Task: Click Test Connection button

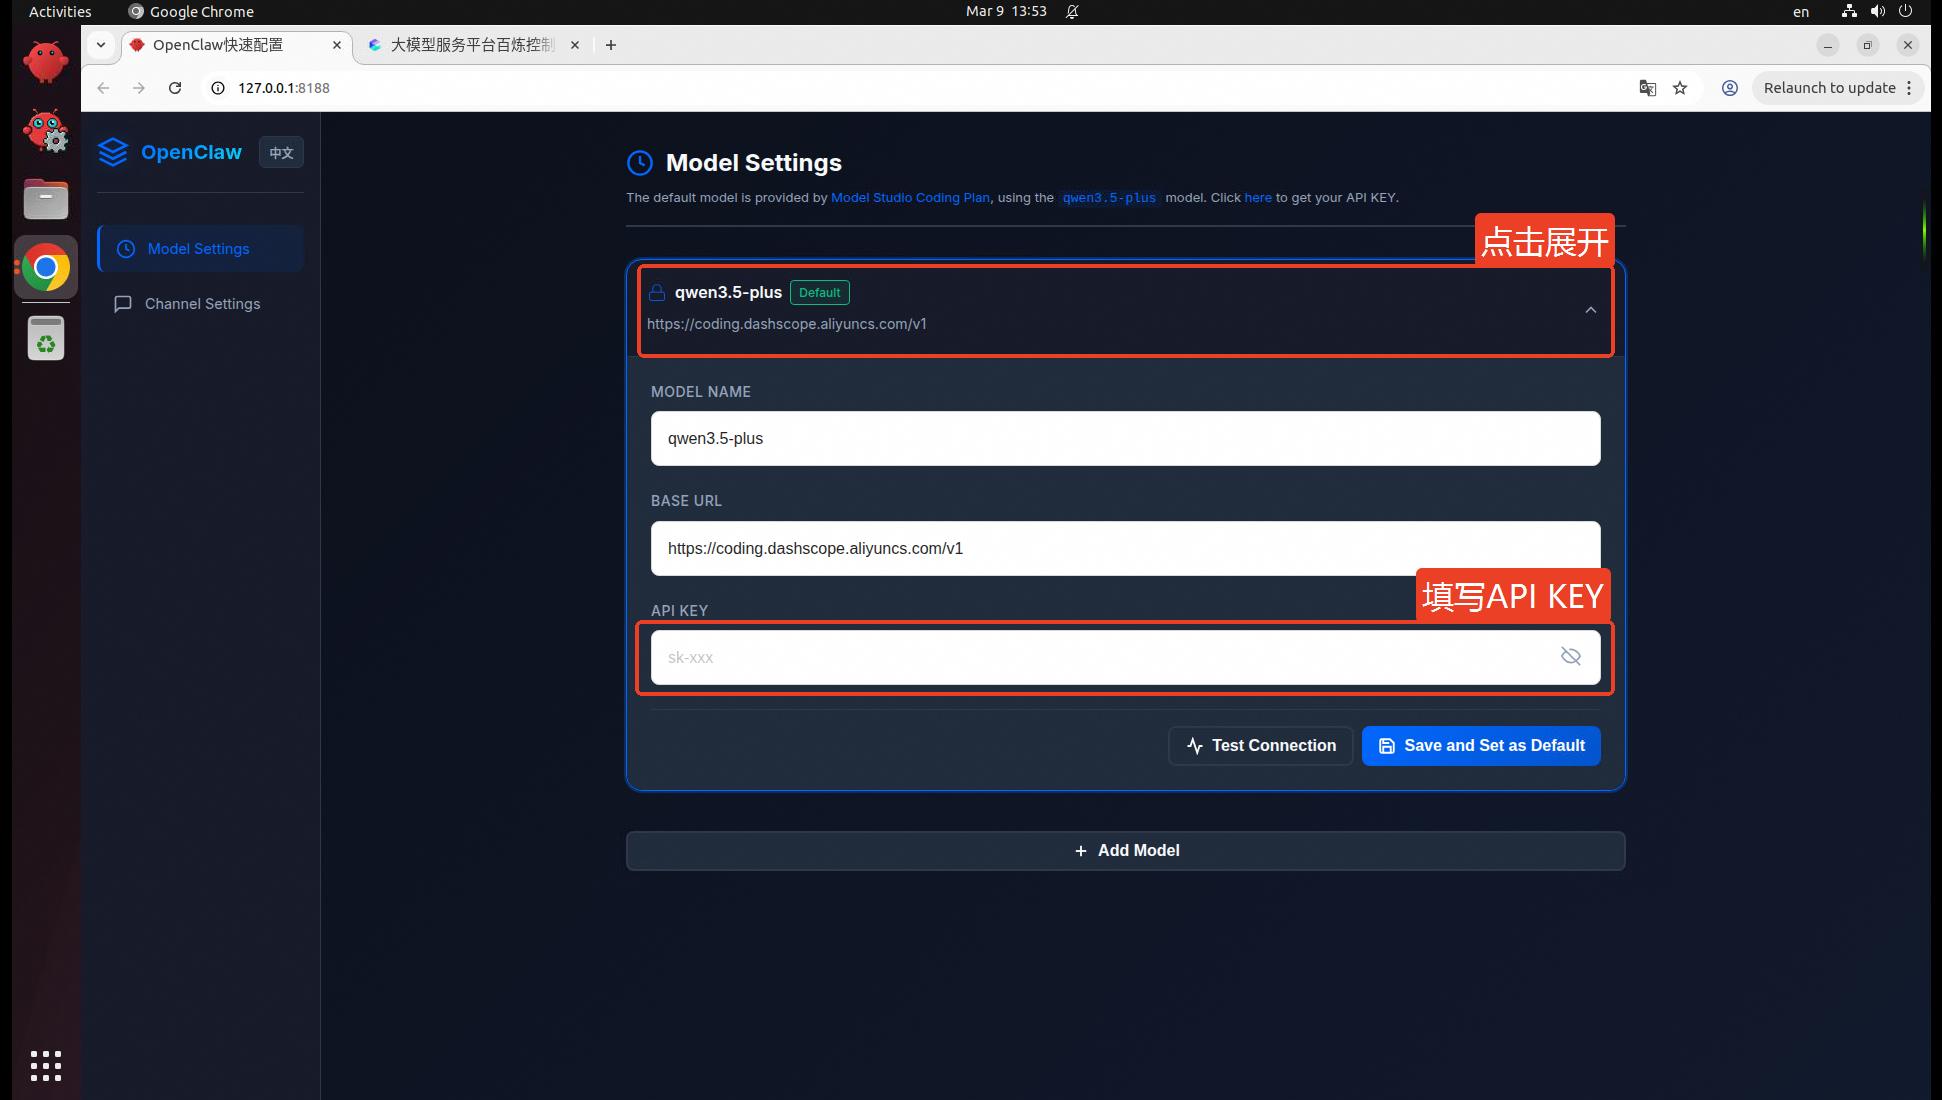Action: tap(1260, 746)
